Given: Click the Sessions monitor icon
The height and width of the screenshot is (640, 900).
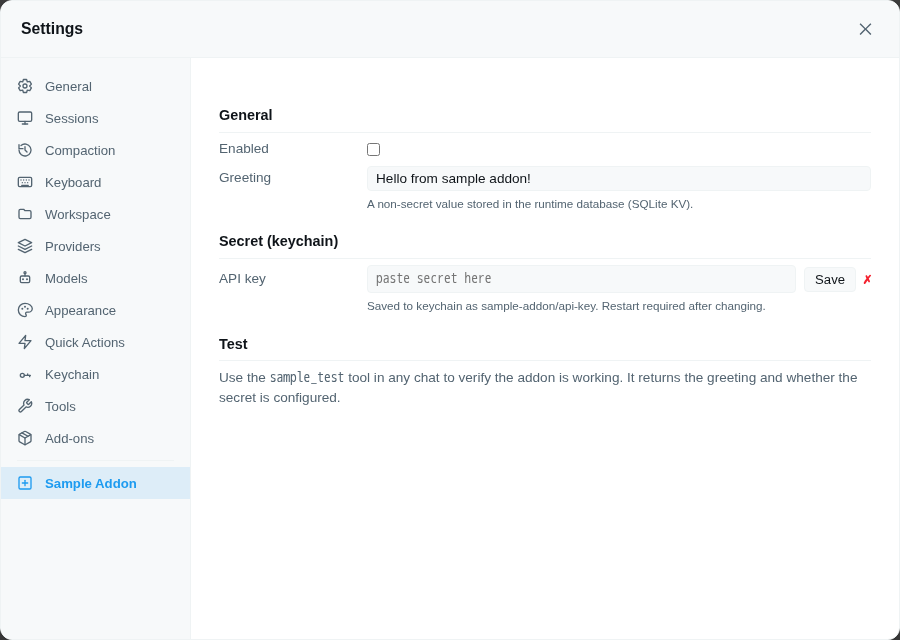Looking at the screenshot, I should coord(25,118).
